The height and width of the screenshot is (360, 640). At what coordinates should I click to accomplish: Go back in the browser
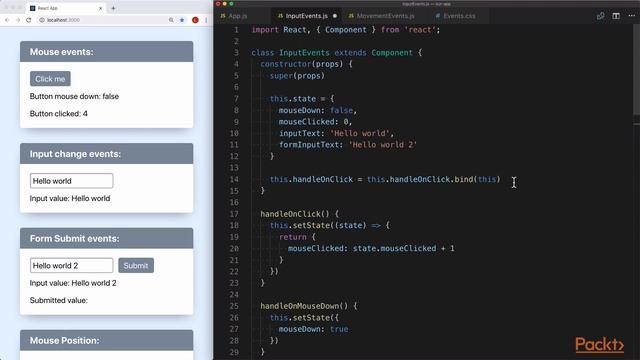7,20
